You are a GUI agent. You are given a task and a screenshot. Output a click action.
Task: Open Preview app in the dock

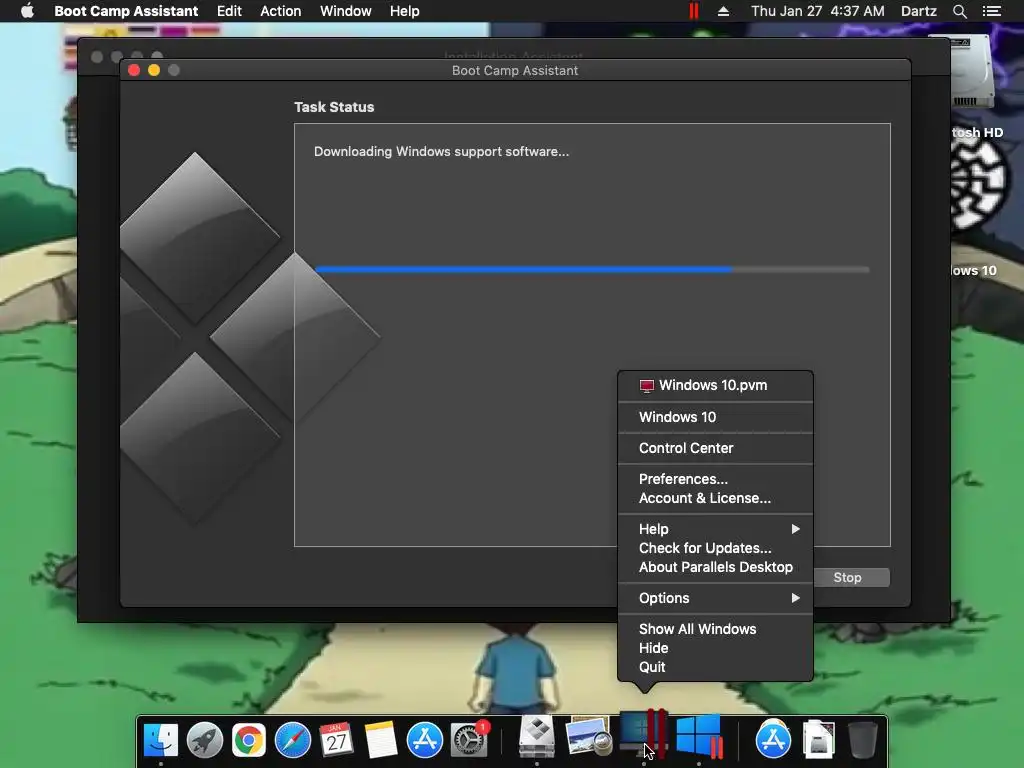click(588, 737)
